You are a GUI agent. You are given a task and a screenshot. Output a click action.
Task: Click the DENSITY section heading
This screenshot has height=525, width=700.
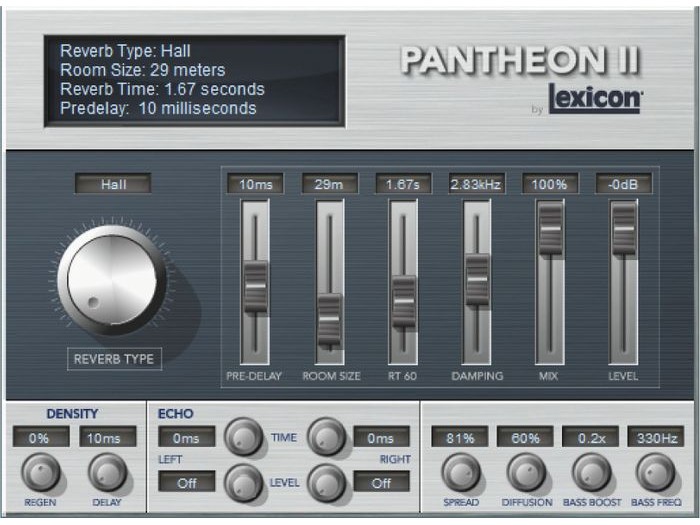pyautogui.click(x=72, y=414)
